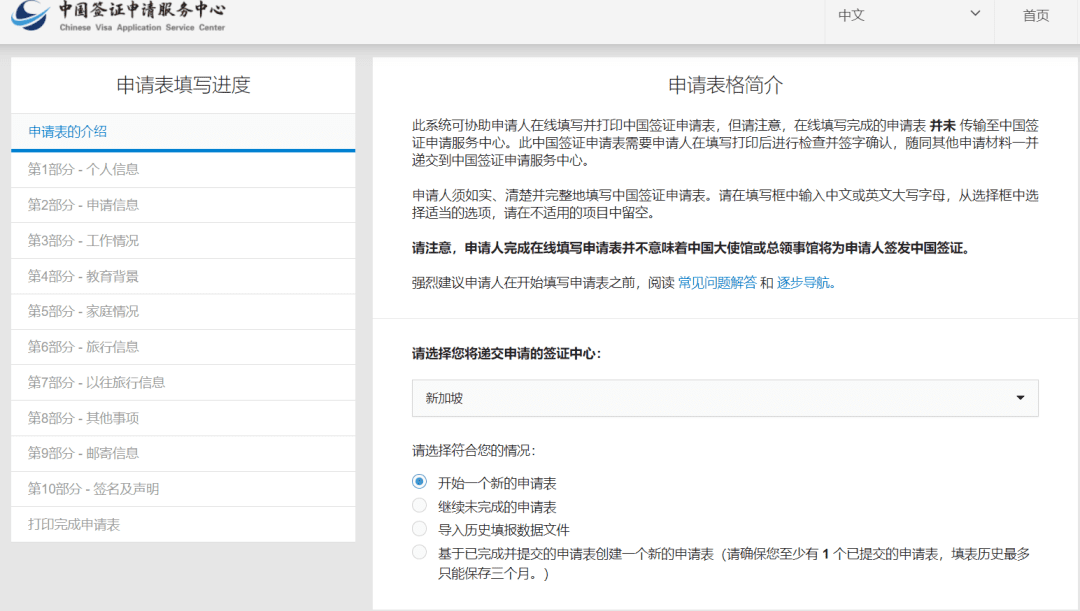This screenshot has width=1080, height=611.
Task: Select 开始一个新的申请表 radio button
Action: (x=420, y=482)
